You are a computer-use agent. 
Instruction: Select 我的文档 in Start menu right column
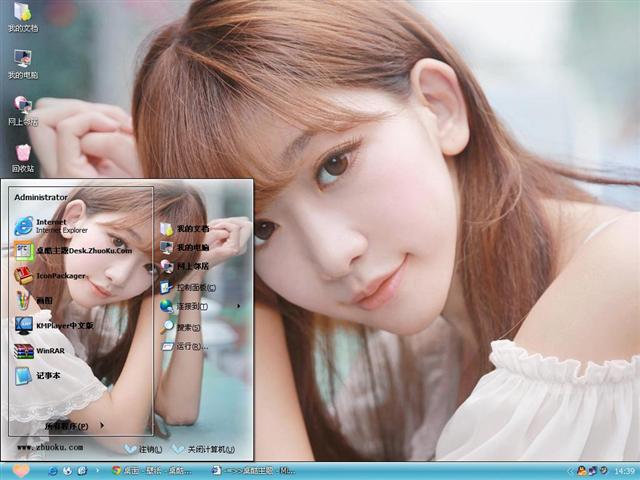[184, 229]
